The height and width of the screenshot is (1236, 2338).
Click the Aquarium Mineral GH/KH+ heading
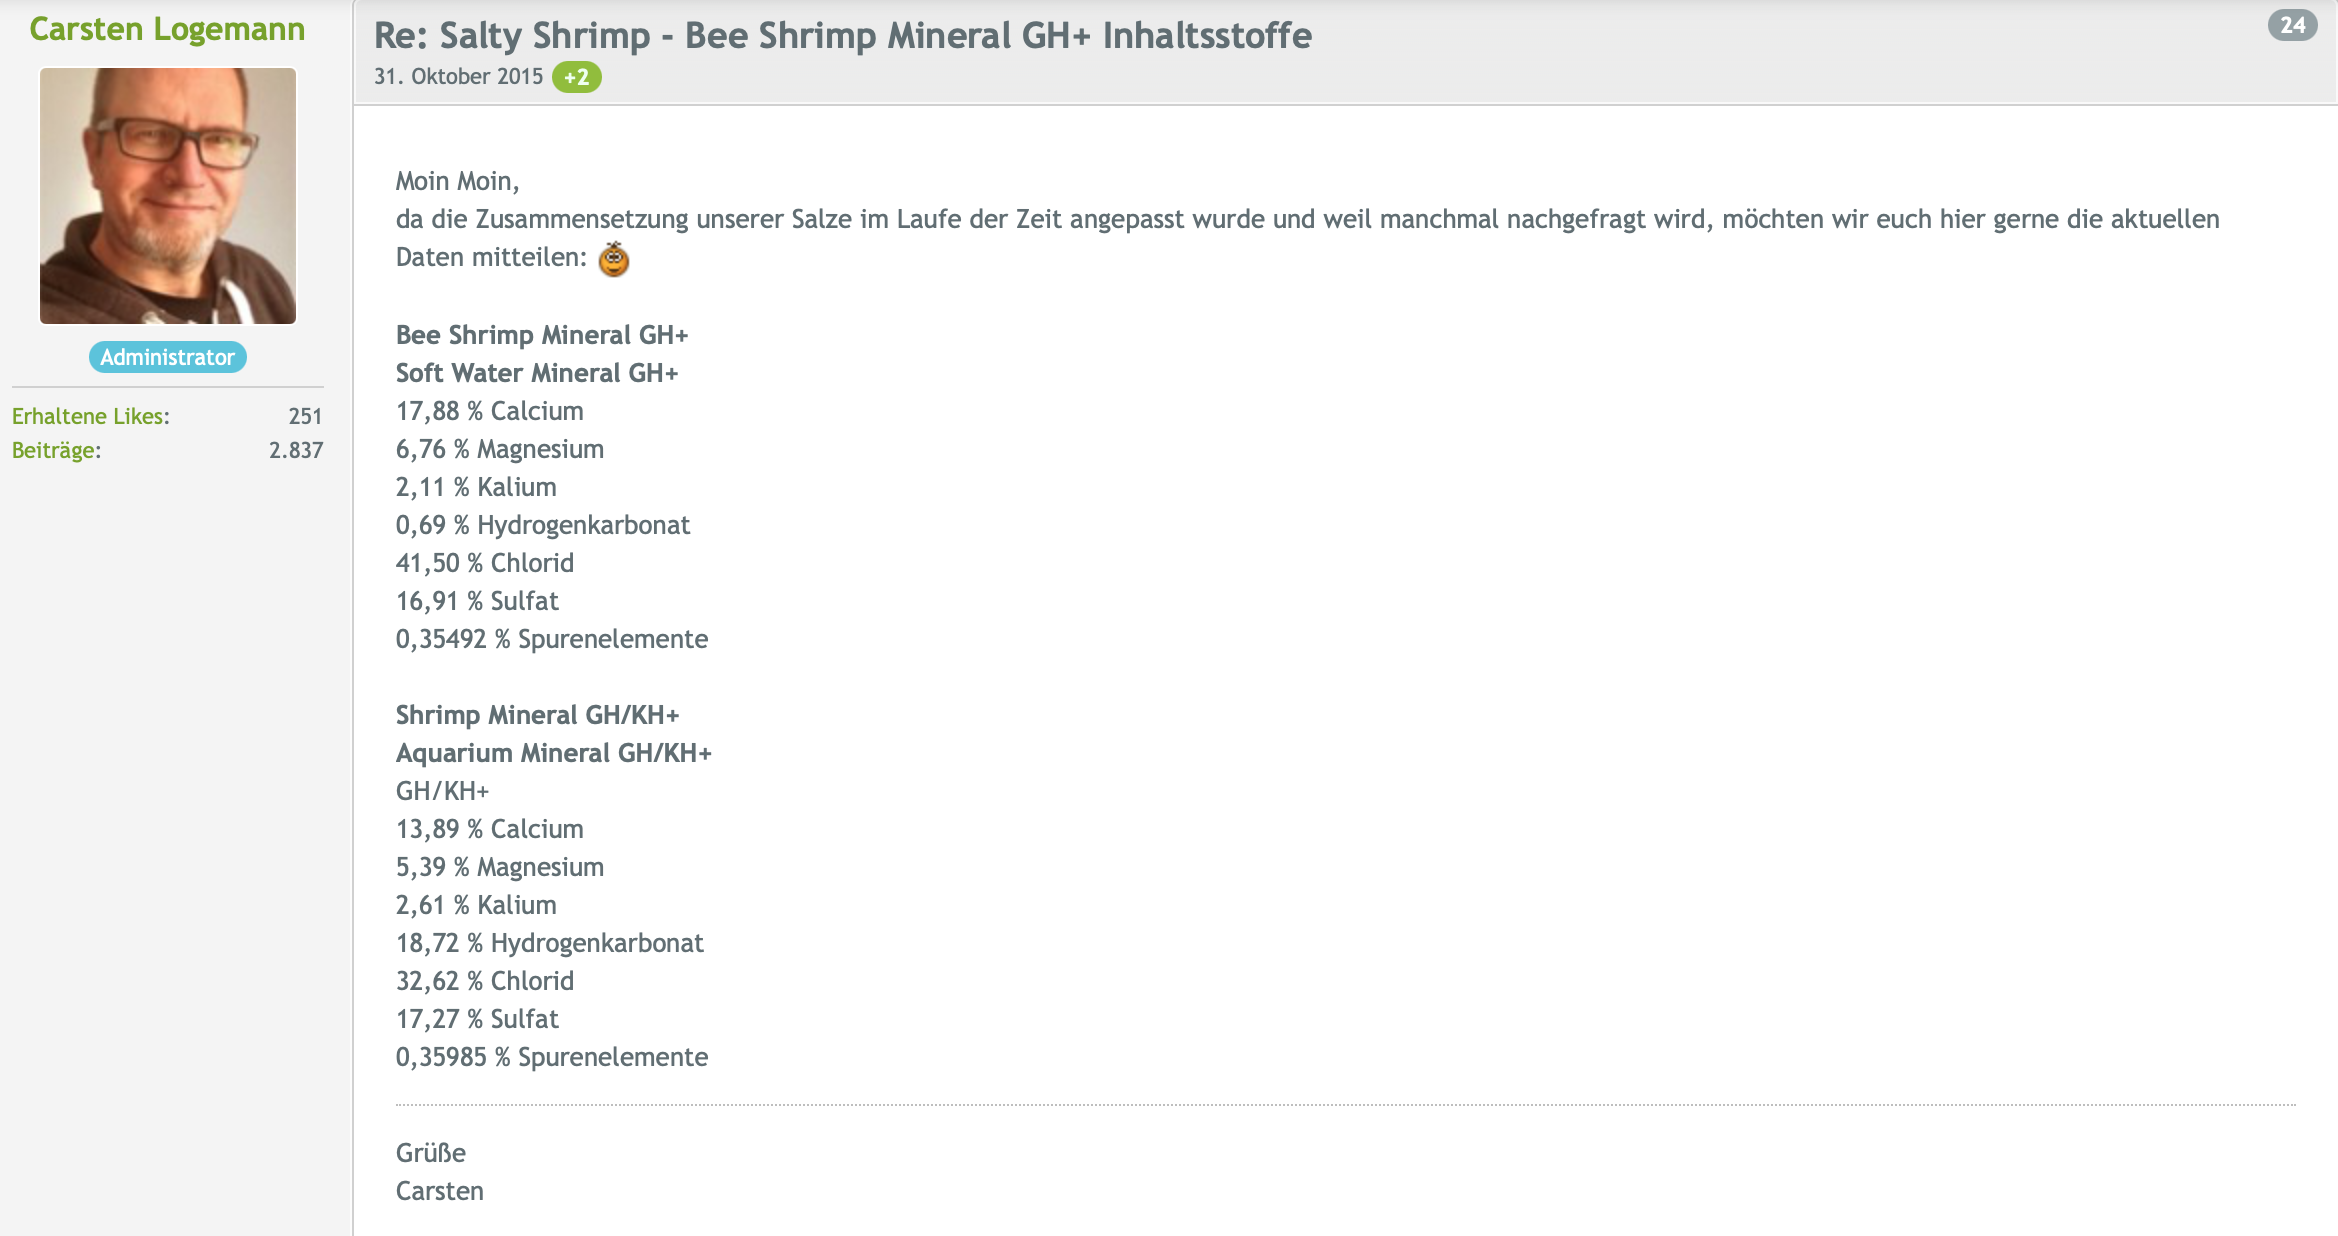point(554,753)
